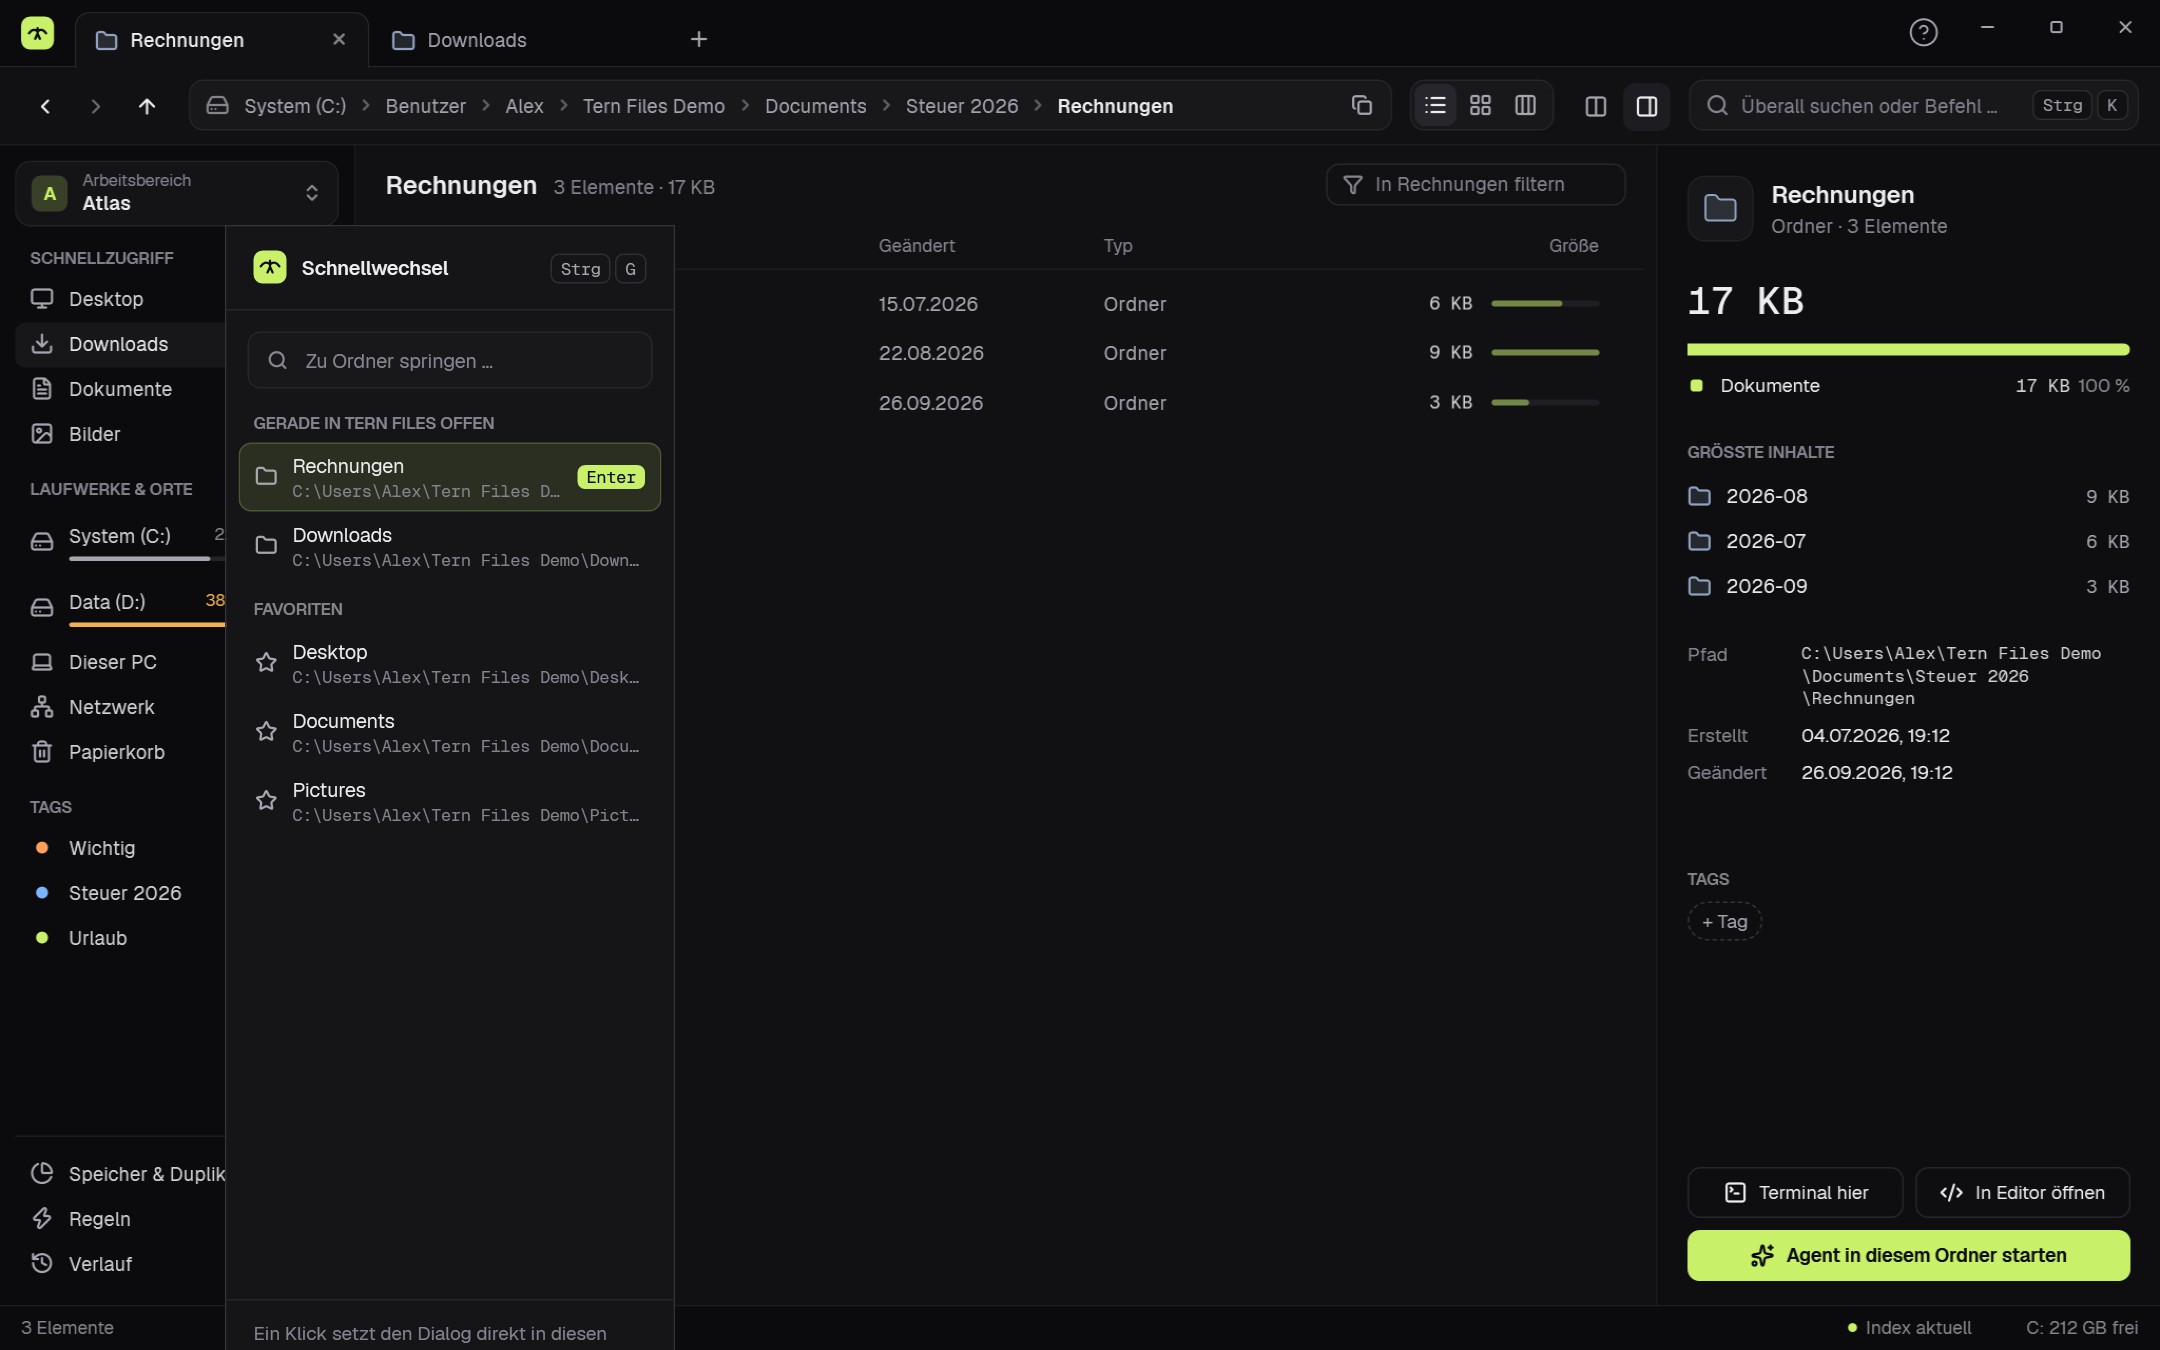Click the global search box

click(1912, 106)
